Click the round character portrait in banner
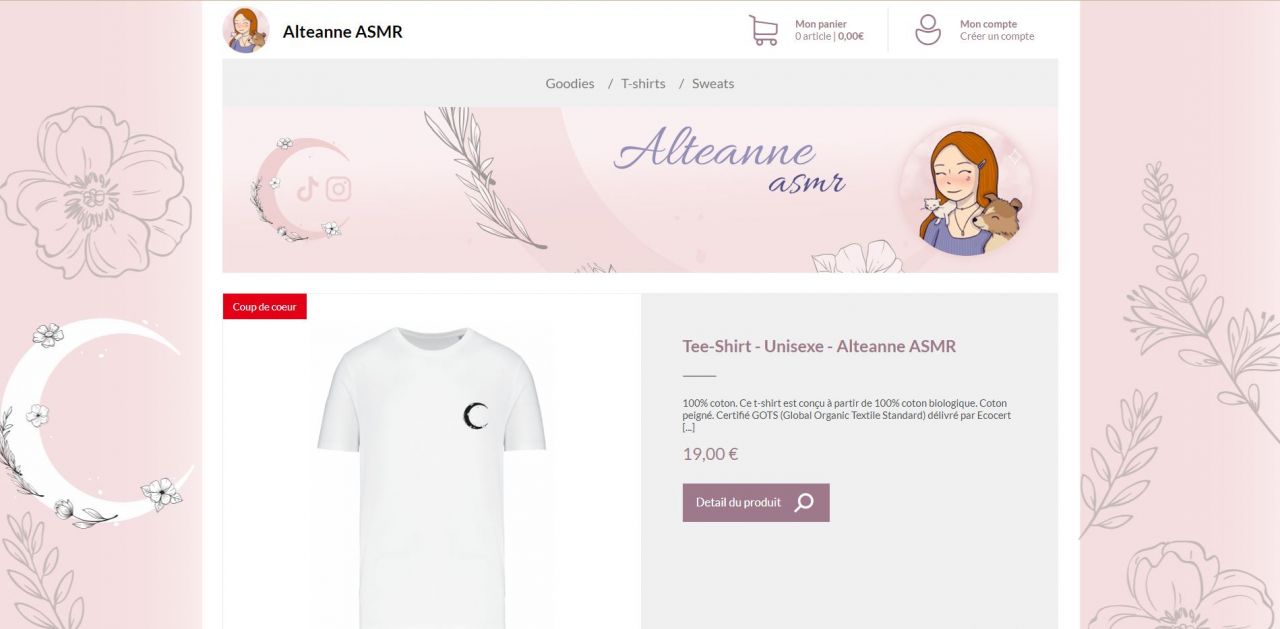1280x629 pixels. [968, 190]
